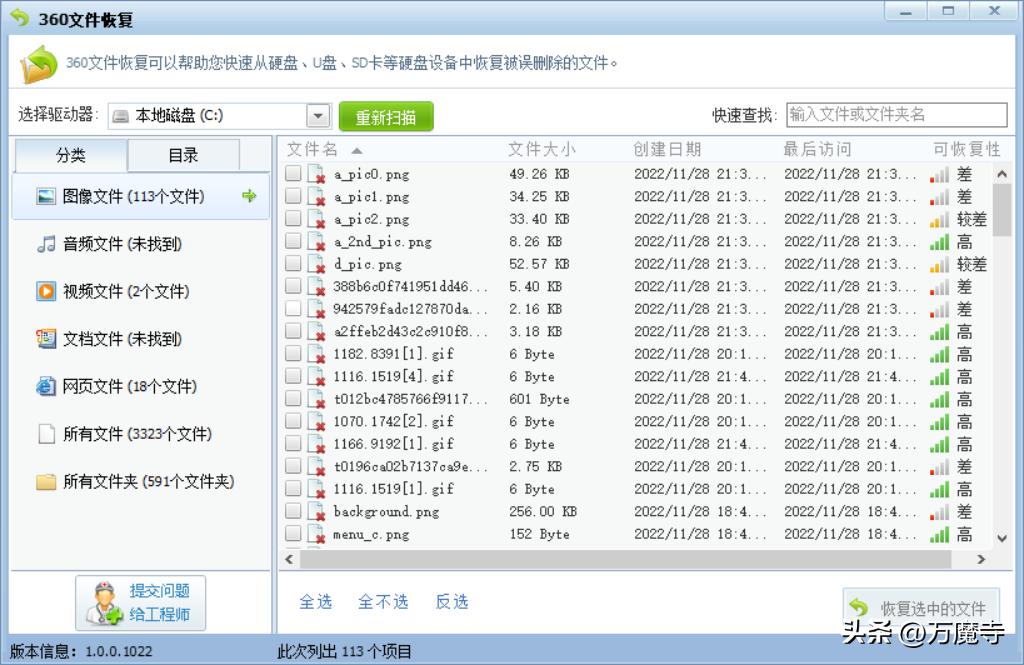Screen dimensions: 1024x665
Task: Switch to the 目录 directory tab
Action: (185, 156)
